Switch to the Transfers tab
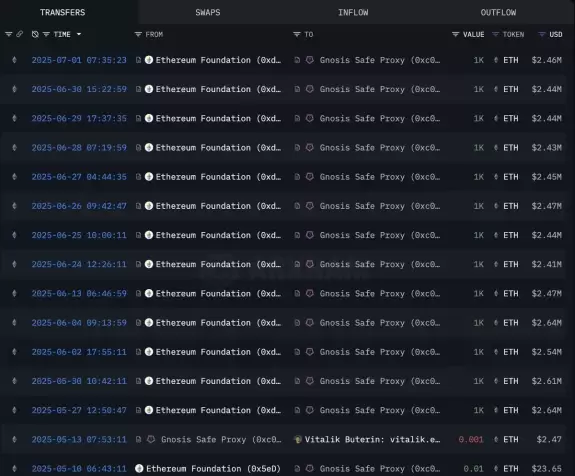The image size is (575, 476). (62, 12)
